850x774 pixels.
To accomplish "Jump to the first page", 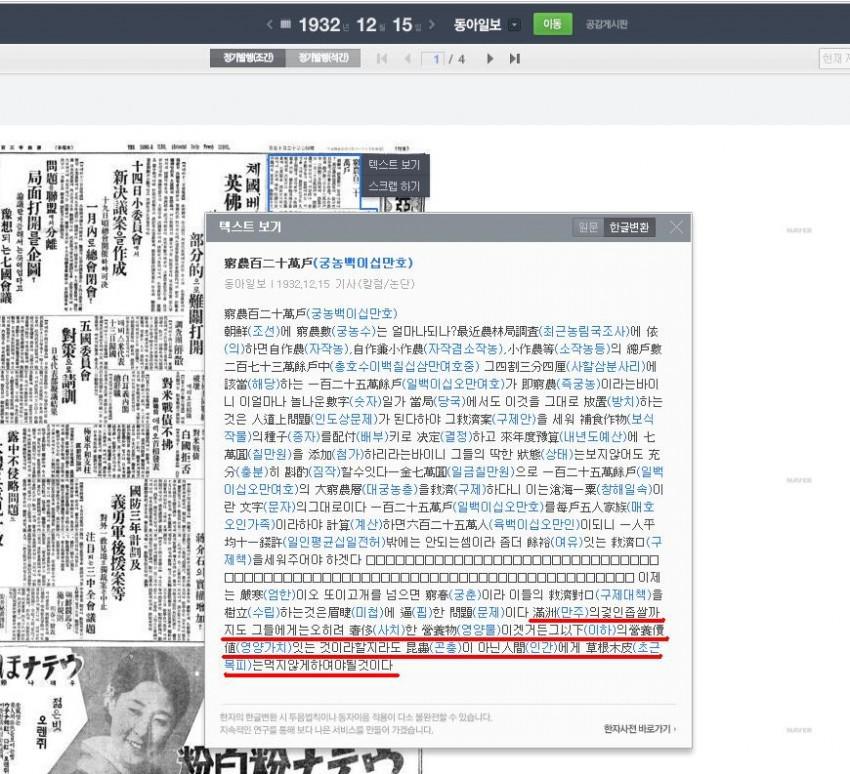I will click(x=381, y=59).
